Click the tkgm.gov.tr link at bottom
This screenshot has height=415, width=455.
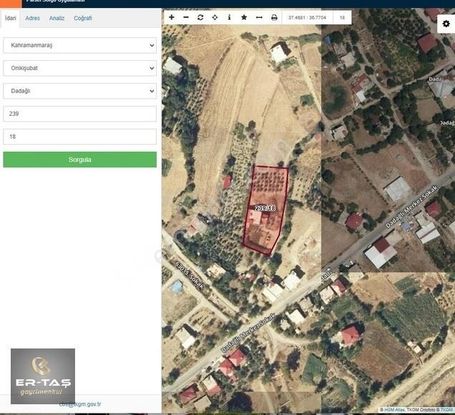[x=80, y=404]
